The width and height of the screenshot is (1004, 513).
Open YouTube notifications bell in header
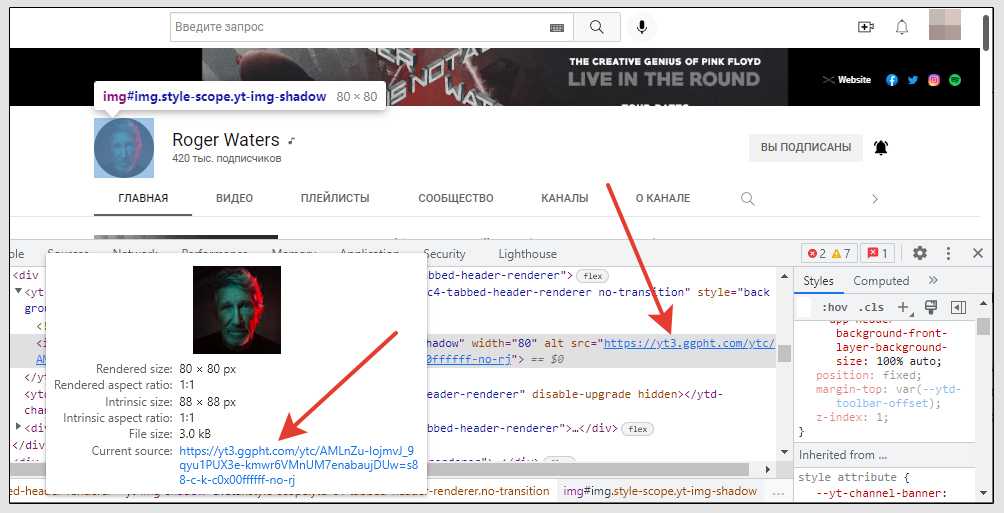[x=902, y=27]
